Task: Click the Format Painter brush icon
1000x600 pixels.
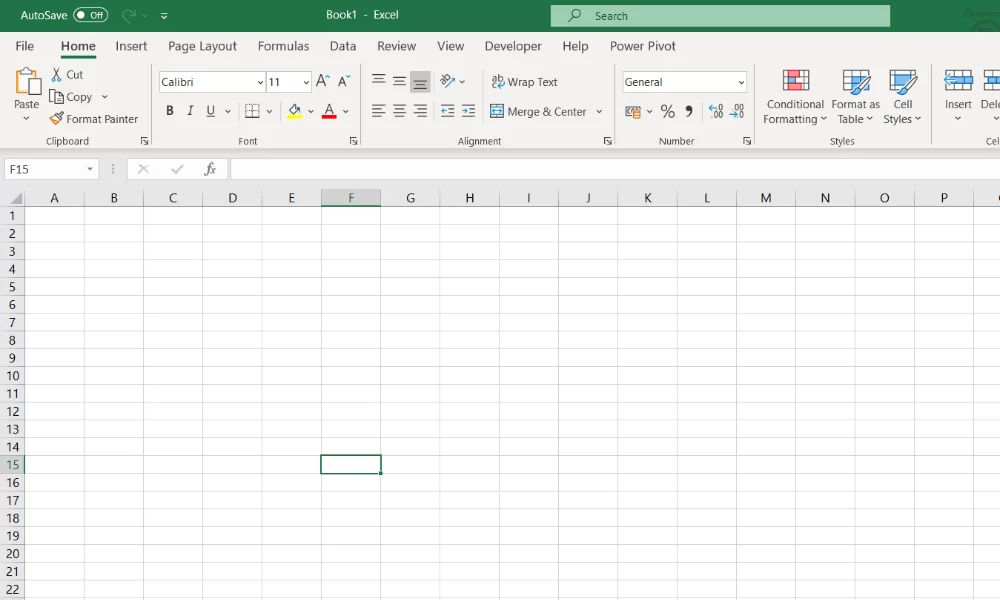Action: [x=56, y=119]
